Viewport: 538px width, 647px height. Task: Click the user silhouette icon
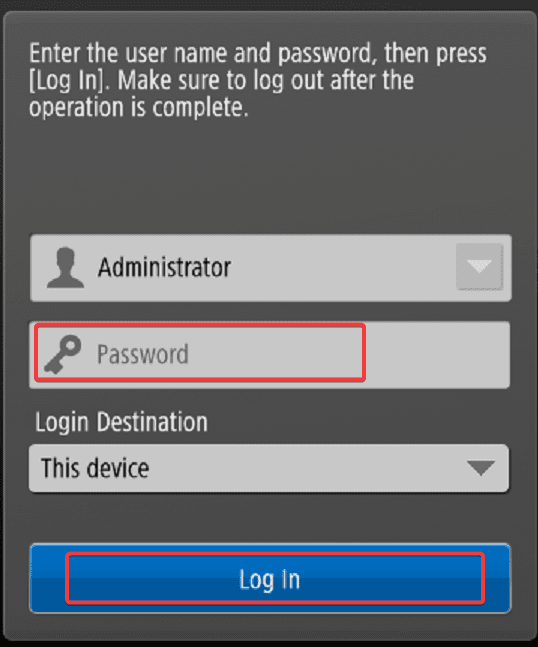[65, 267]
